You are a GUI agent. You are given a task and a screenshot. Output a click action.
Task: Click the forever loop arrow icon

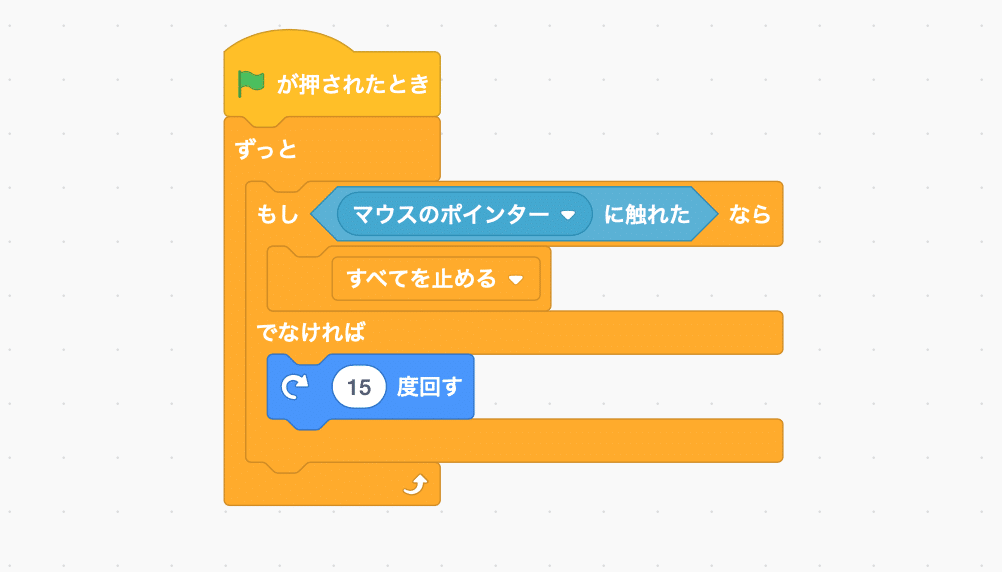pos(415,484)
